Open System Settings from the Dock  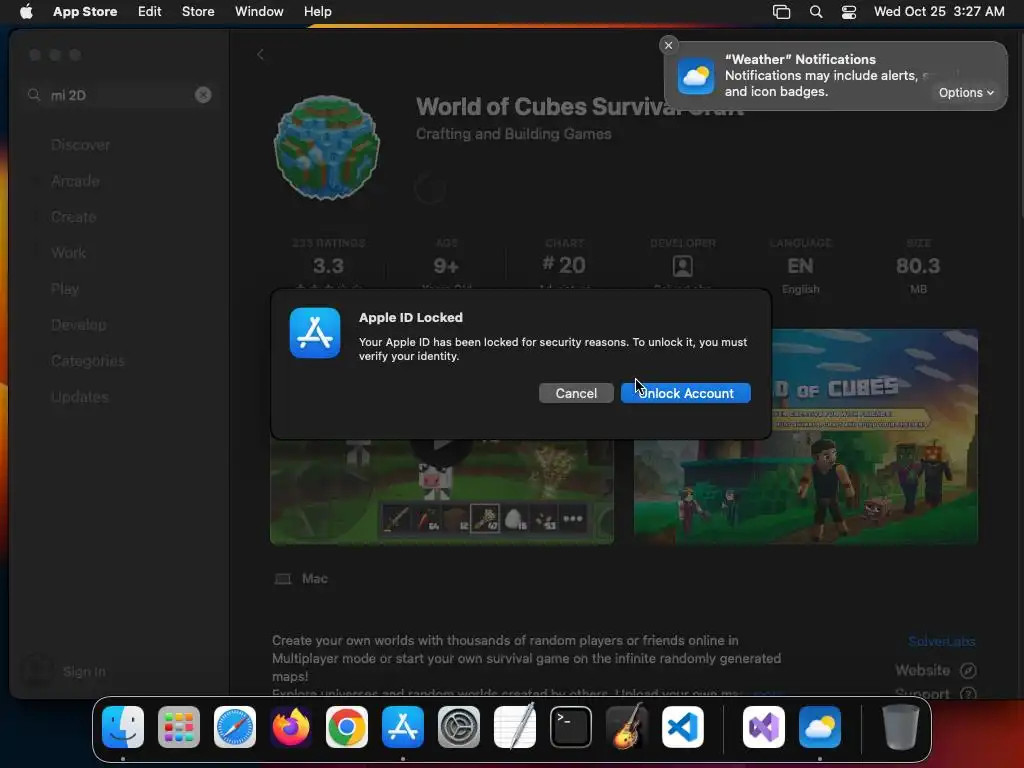click(x=458, y=727)
